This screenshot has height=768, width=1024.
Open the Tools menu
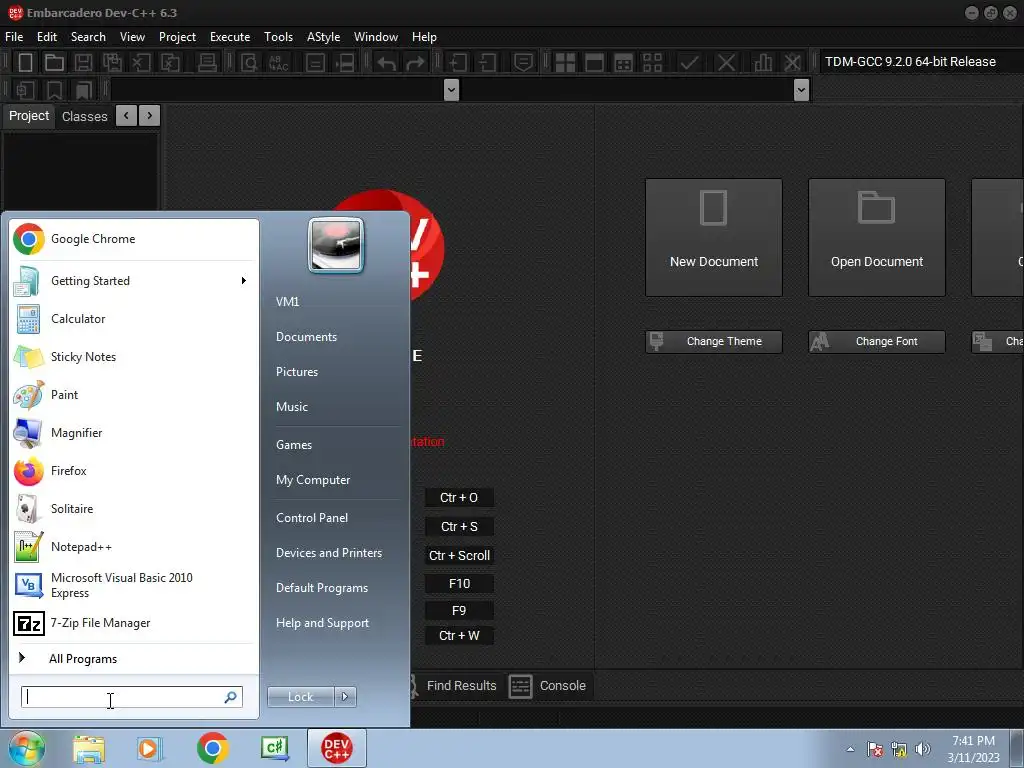[x=278, y=37]
